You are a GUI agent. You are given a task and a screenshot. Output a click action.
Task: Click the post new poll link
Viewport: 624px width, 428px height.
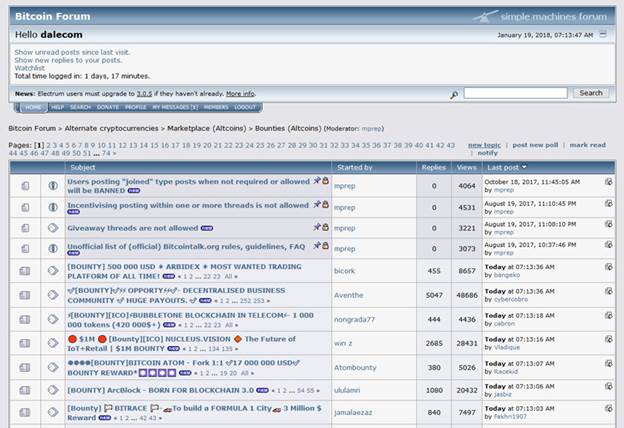[x=535, y=145]
